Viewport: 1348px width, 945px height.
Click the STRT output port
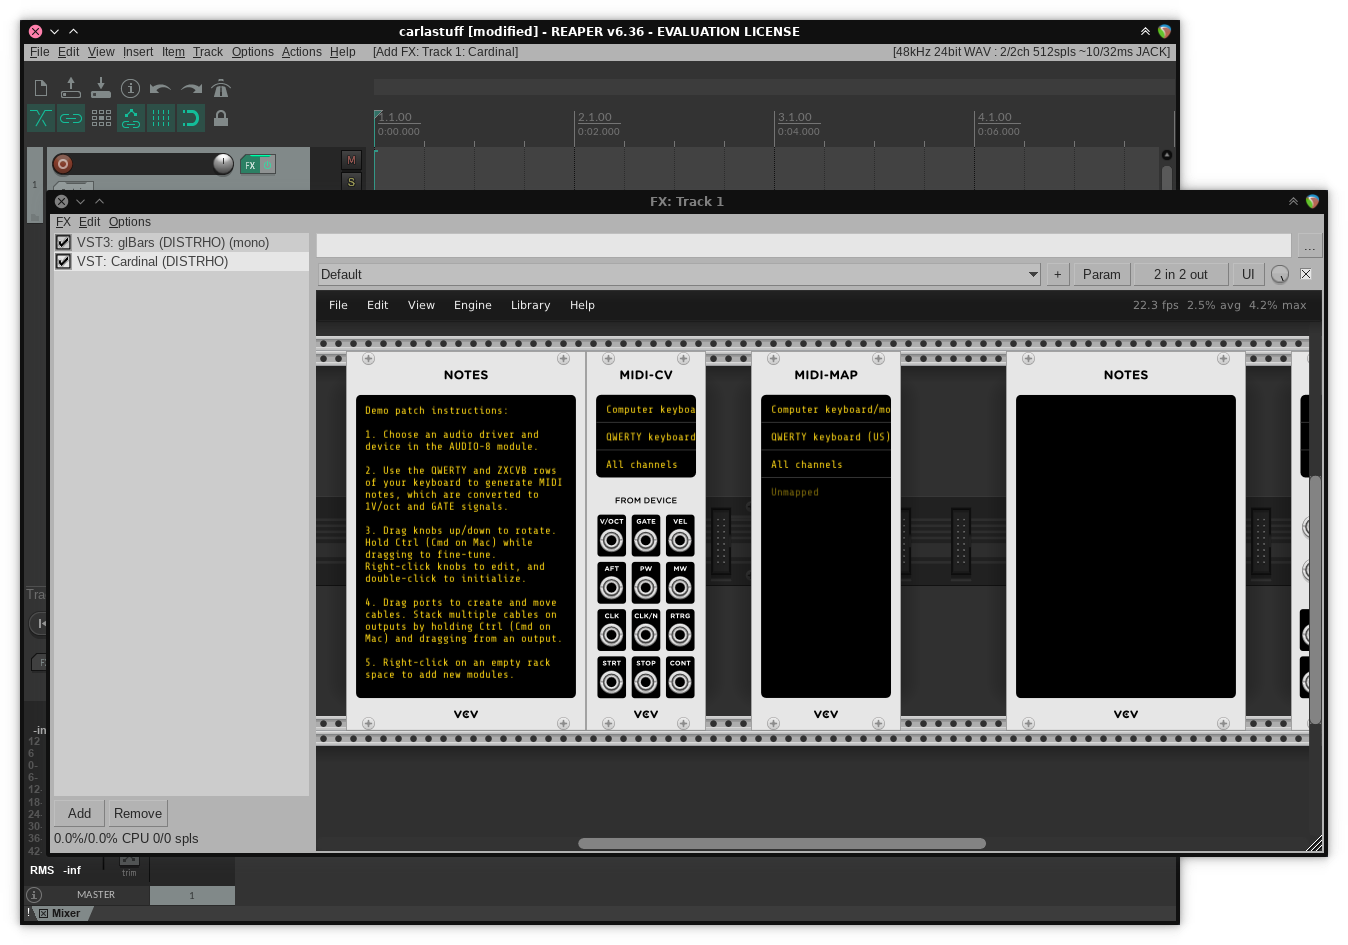(612, 682)
